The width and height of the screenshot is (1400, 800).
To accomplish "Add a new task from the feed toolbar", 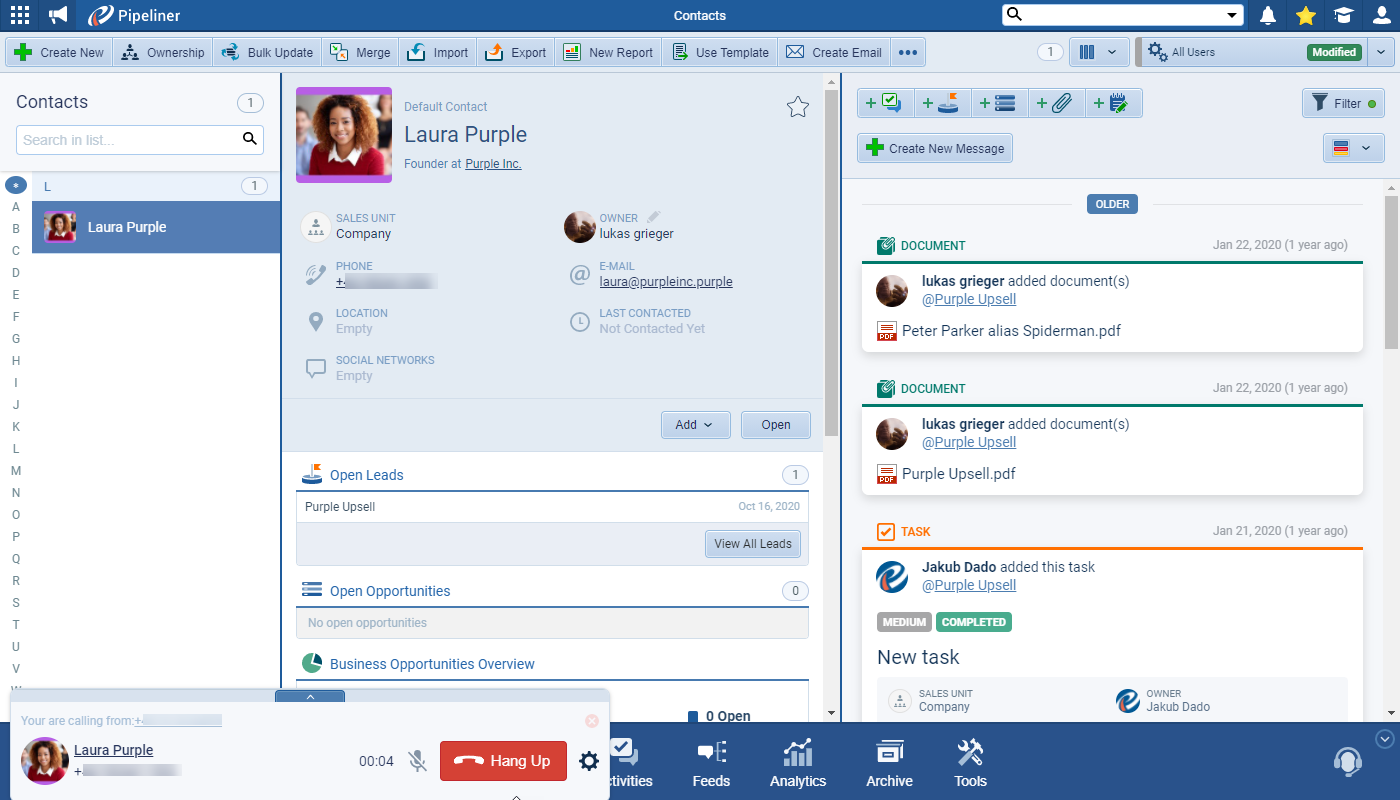I will [x=884, y=103].
